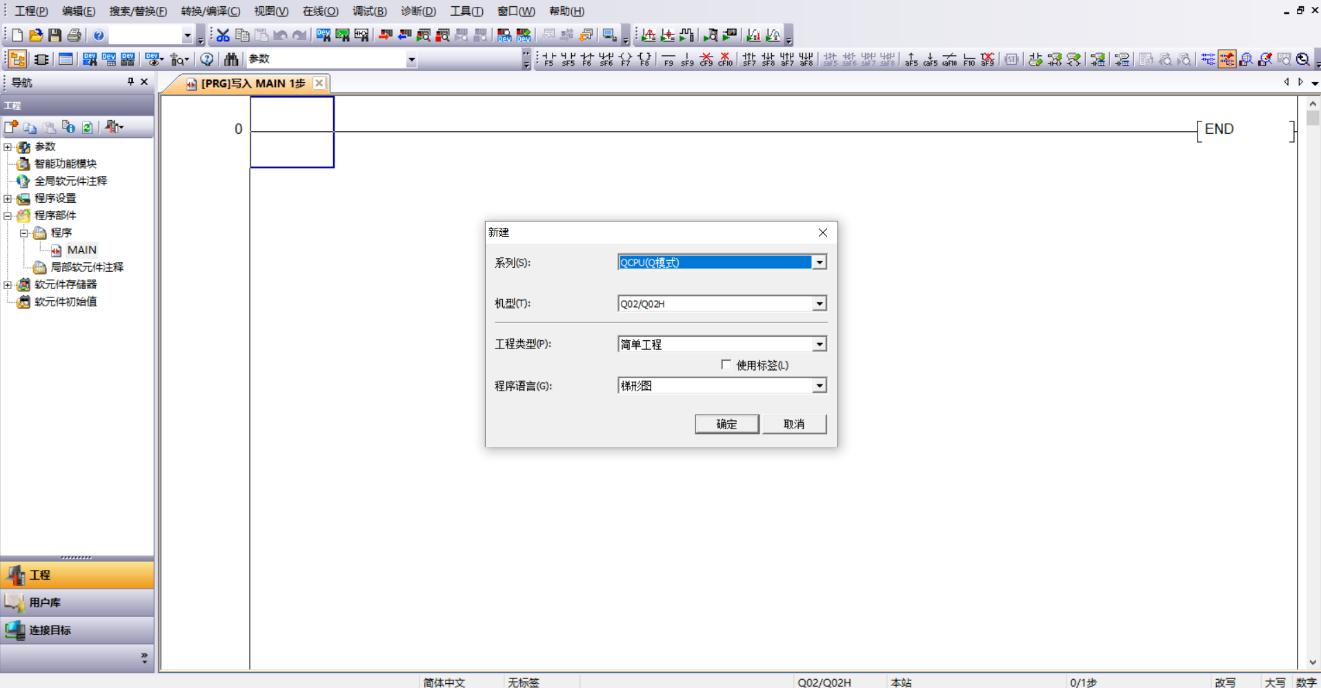Screen dimensions: 1321x688
Task: Insert close contact F6 icon
Action: [x=587, y=60]
